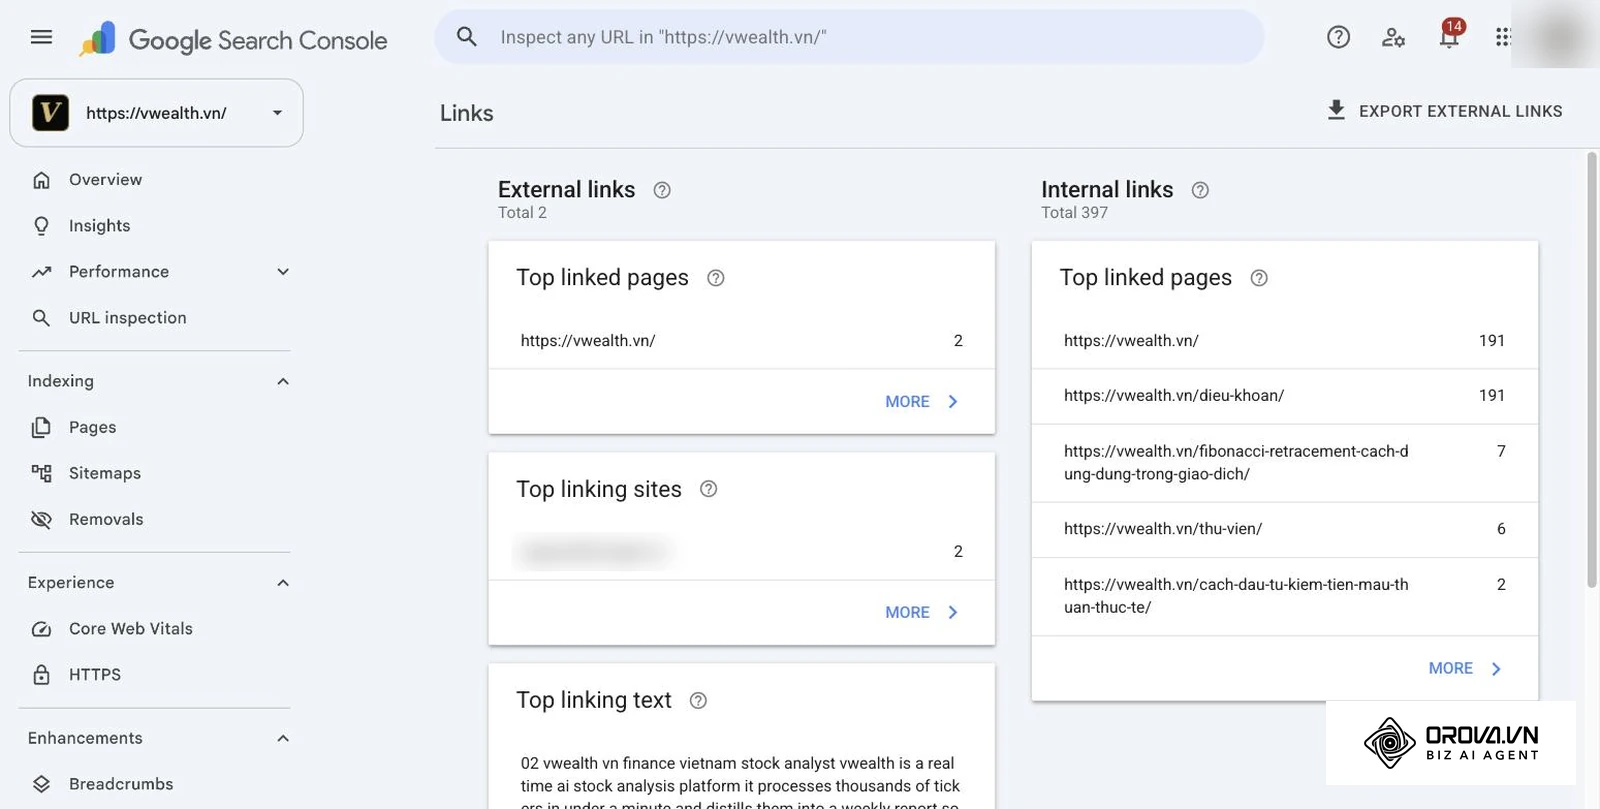The width and height of the screenshot is (1600, 809).
Task: Click EXPORT EXTERNAL LINKS button
Action: (1444, 111)
